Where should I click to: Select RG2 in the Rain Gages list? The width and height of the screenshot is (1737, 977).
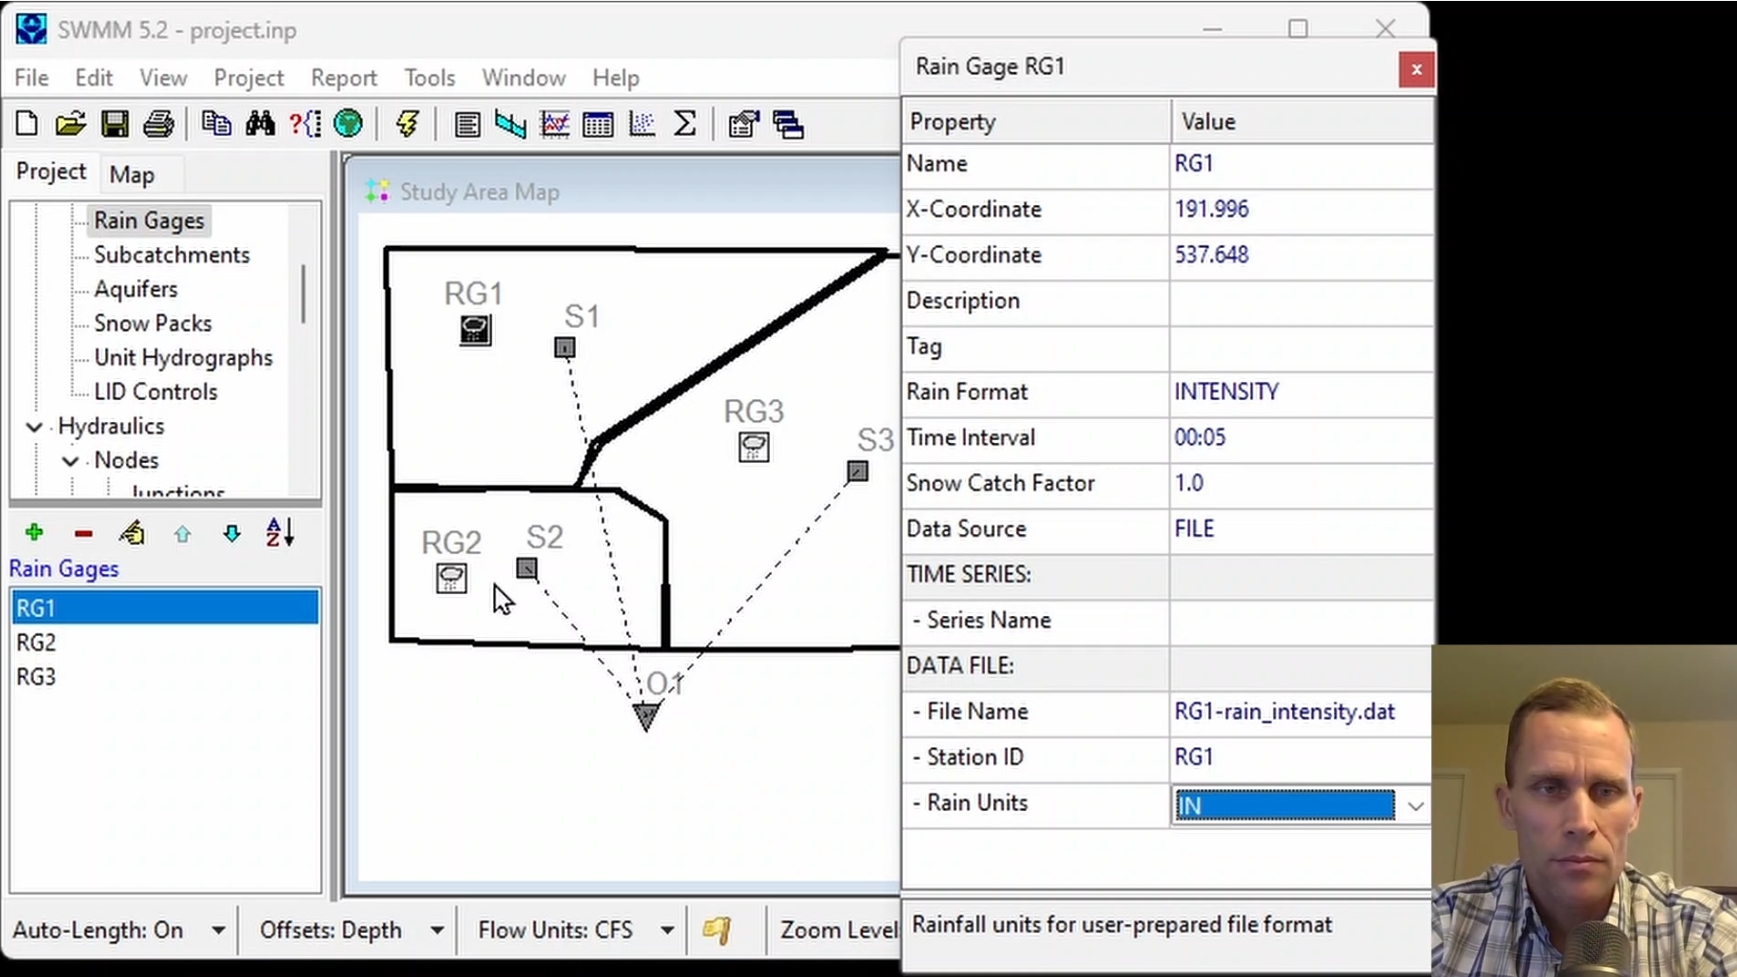pos(165,642)
